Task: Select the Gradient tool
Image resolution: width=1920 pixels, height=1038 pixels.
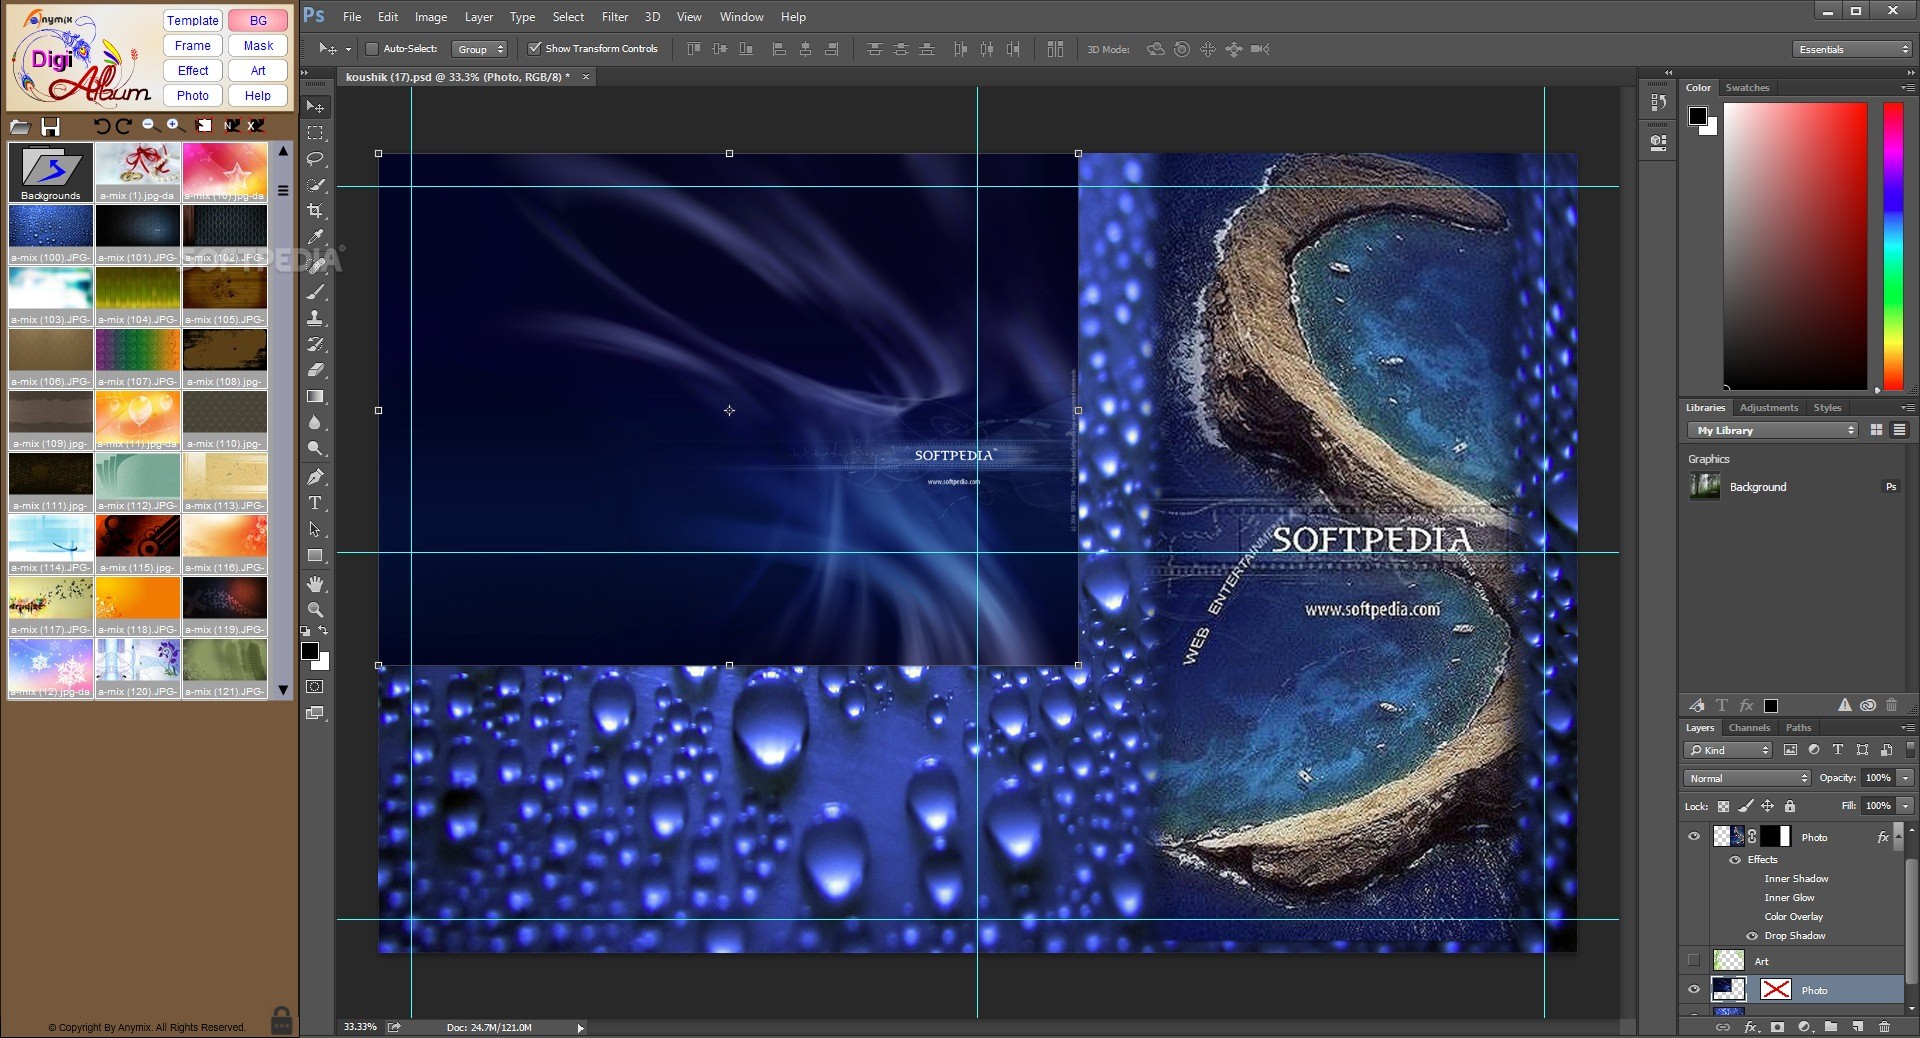Action: pos(315,397)
